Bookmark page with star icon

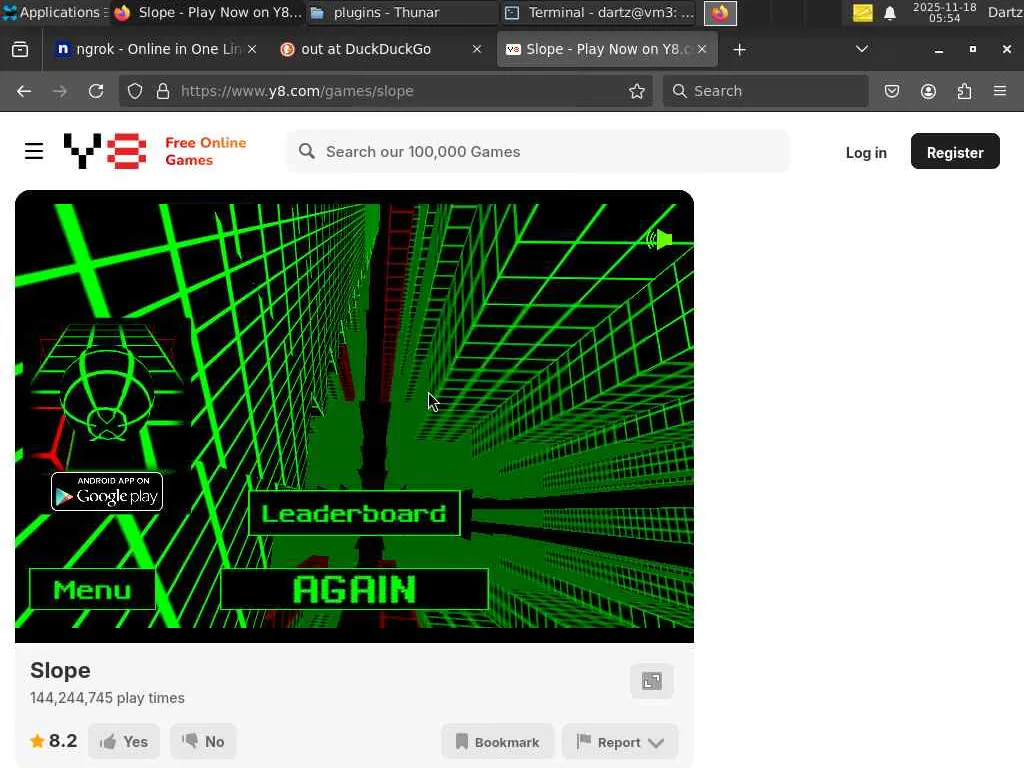coord(637,91)
